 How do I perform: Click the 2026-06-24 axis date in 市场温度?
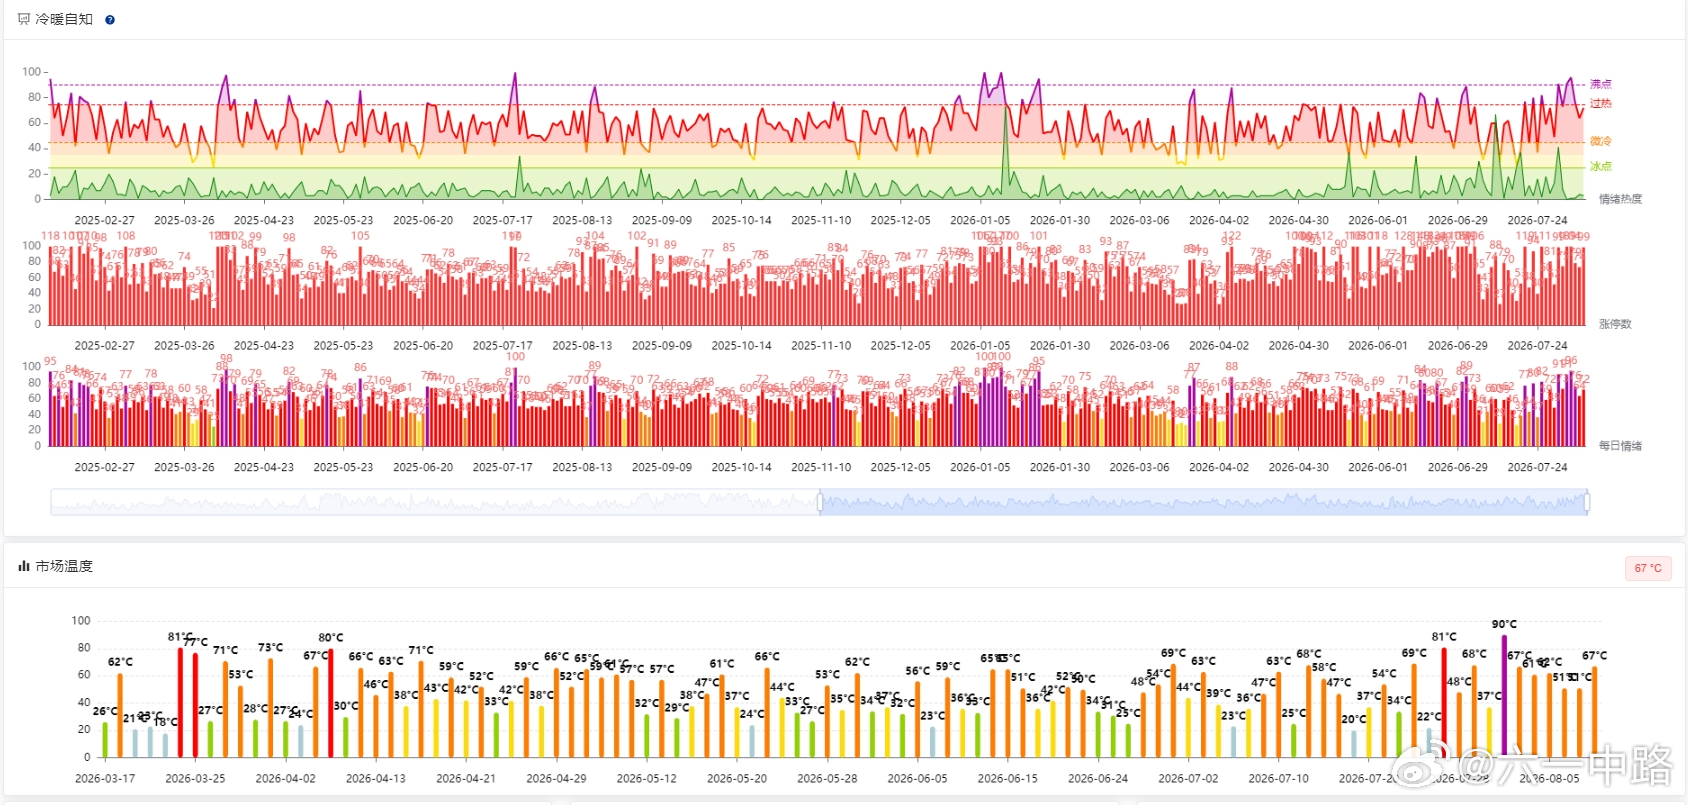[1098, 778]
